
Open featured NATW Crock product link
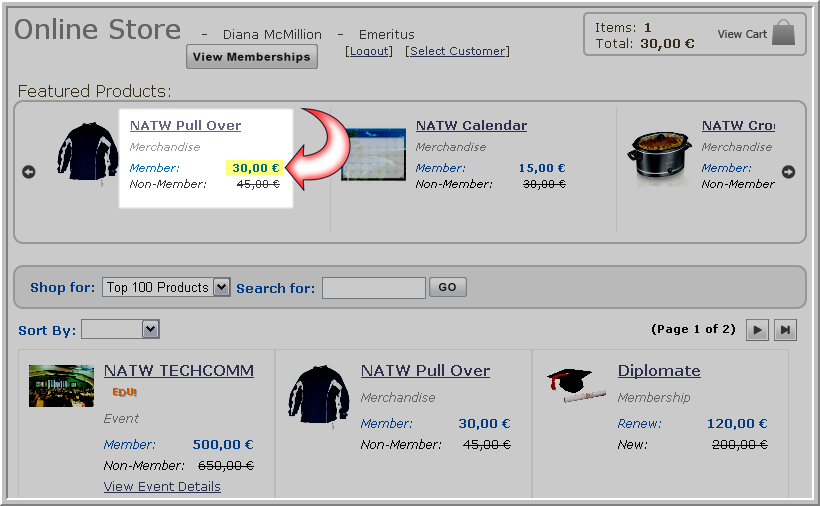point(738,125)
